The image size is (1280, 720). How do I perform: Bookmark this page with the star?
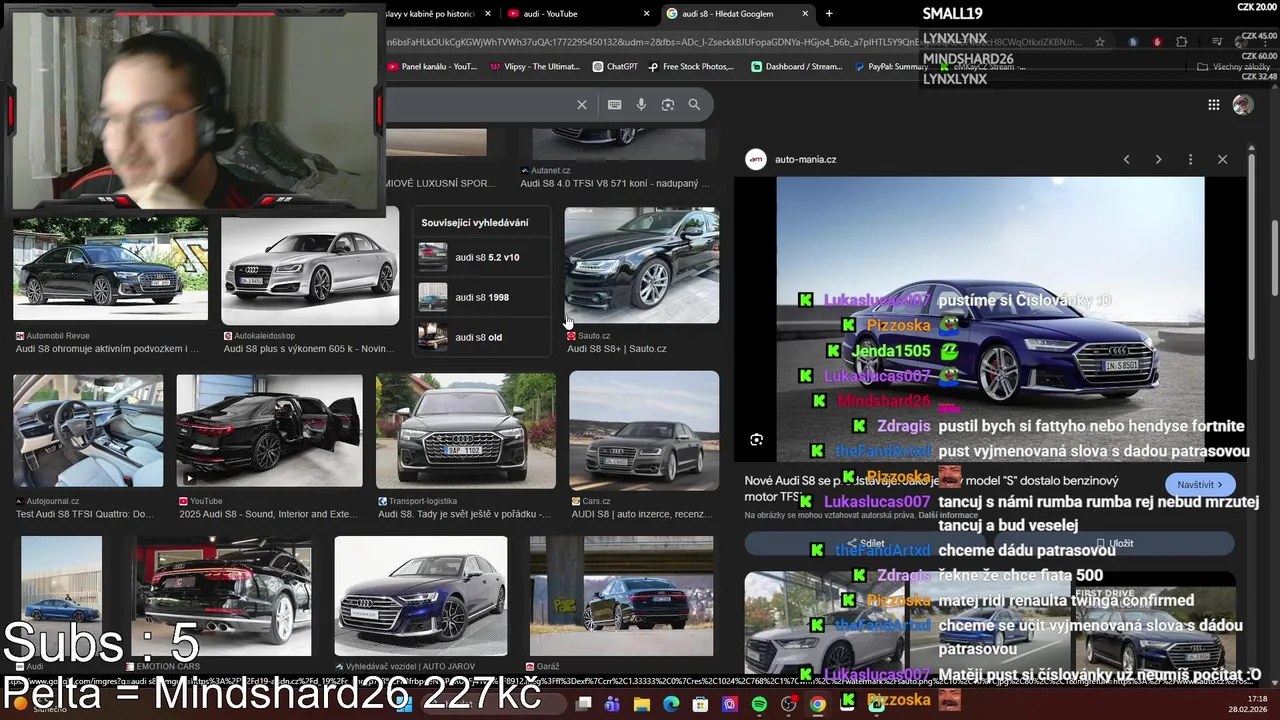coord(1100,42)
